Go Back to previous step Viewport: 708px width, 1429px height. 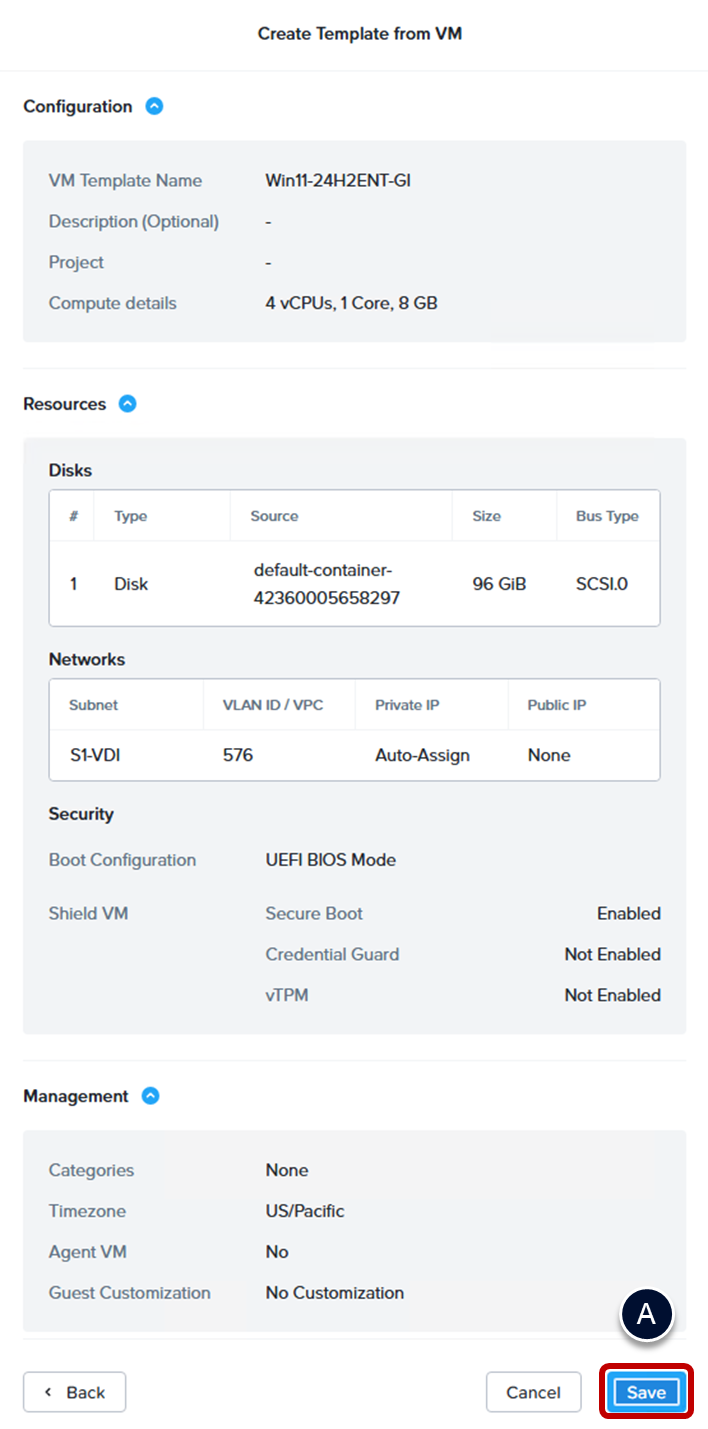tap(75, 1392)
